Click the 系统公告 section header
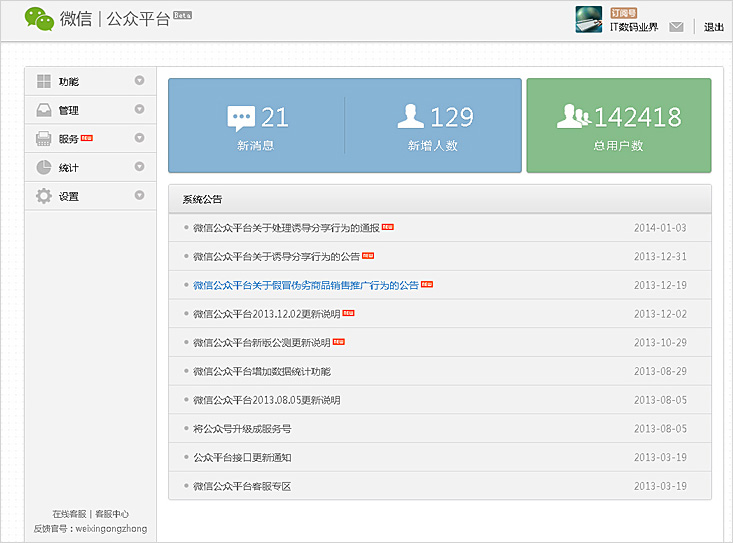 point(202,200)
